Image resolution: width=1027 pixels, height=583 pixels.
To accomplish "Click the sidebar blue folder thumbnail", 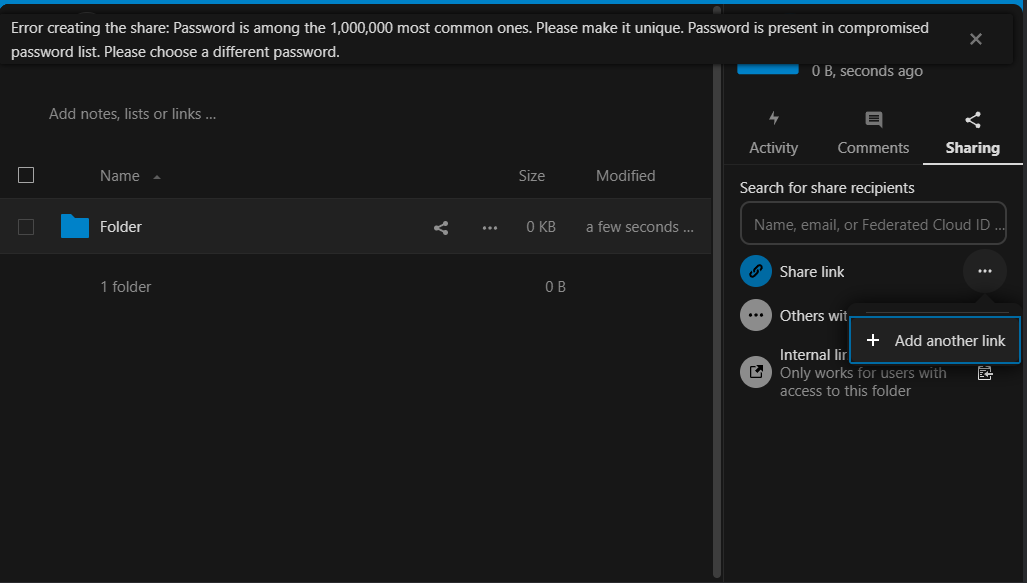I will pos(768,68).
